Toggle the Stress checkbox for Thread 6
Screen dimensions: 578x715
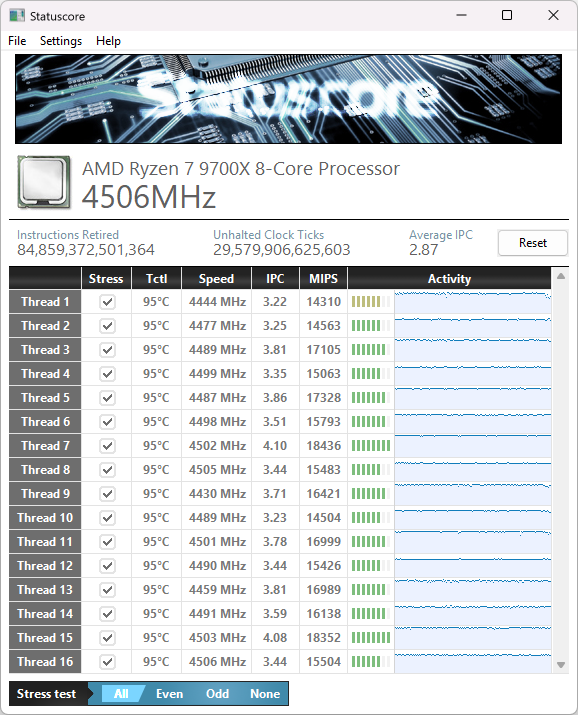coord(108,422)
